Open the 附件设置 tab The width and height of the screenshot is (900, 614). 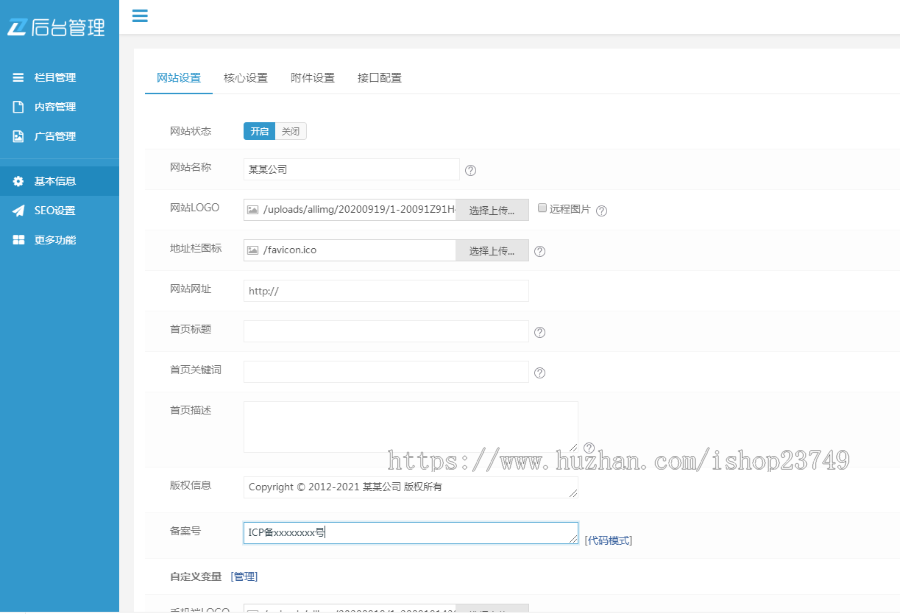312,78
